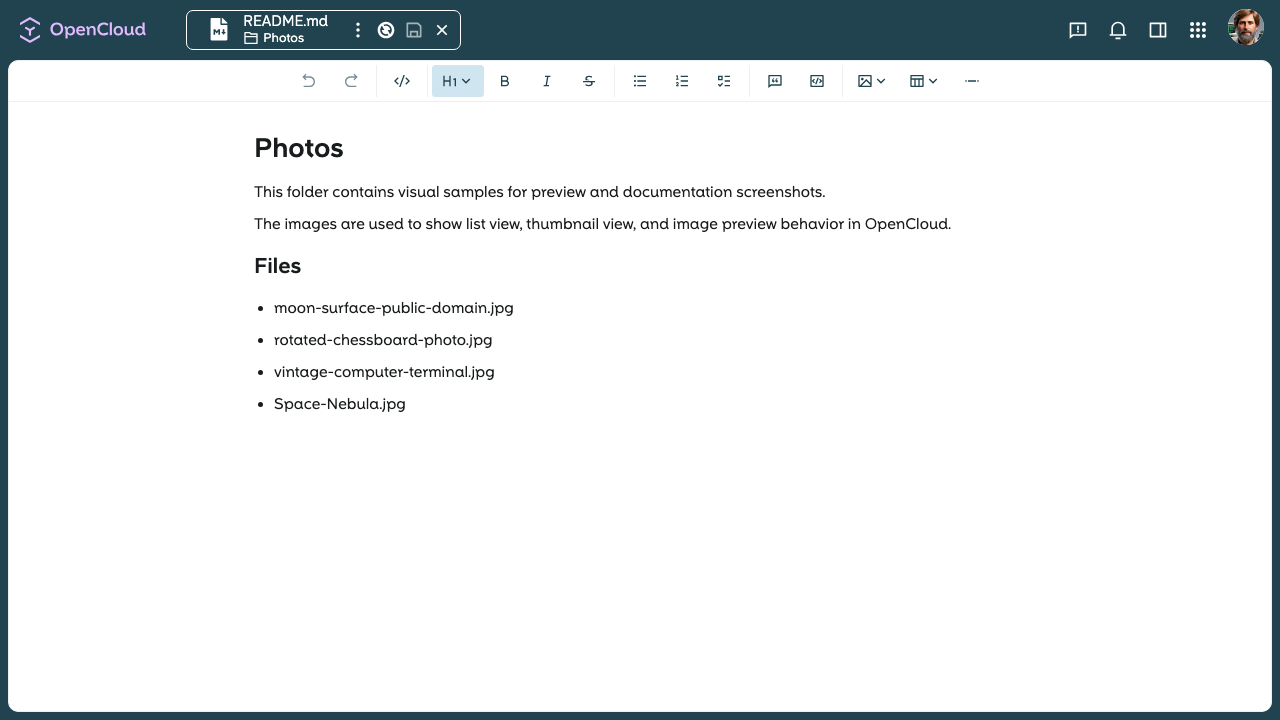Click the 'The images are used' paragraph
Viewport: 1280px width, 720px height.
click(x=603, y=224)
